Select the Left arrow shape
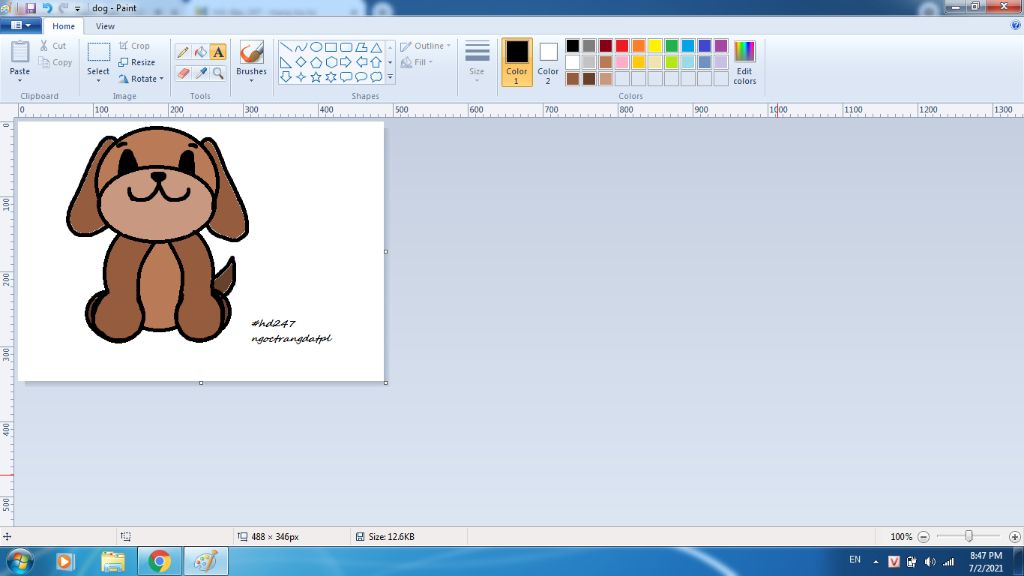This screenshot has height=576, width=1024. click(x=361, y=62)
